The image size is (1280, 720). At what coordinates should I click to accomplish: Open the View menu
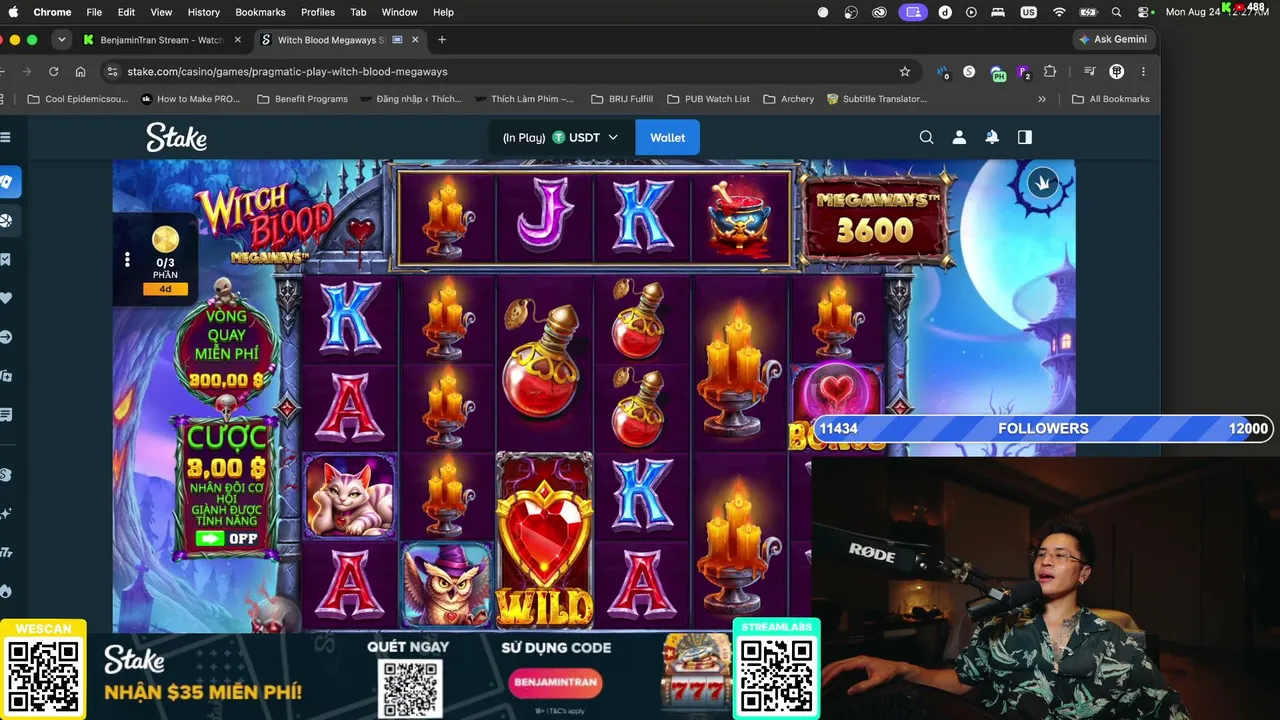pyautogui.click(x=161, y=12)
